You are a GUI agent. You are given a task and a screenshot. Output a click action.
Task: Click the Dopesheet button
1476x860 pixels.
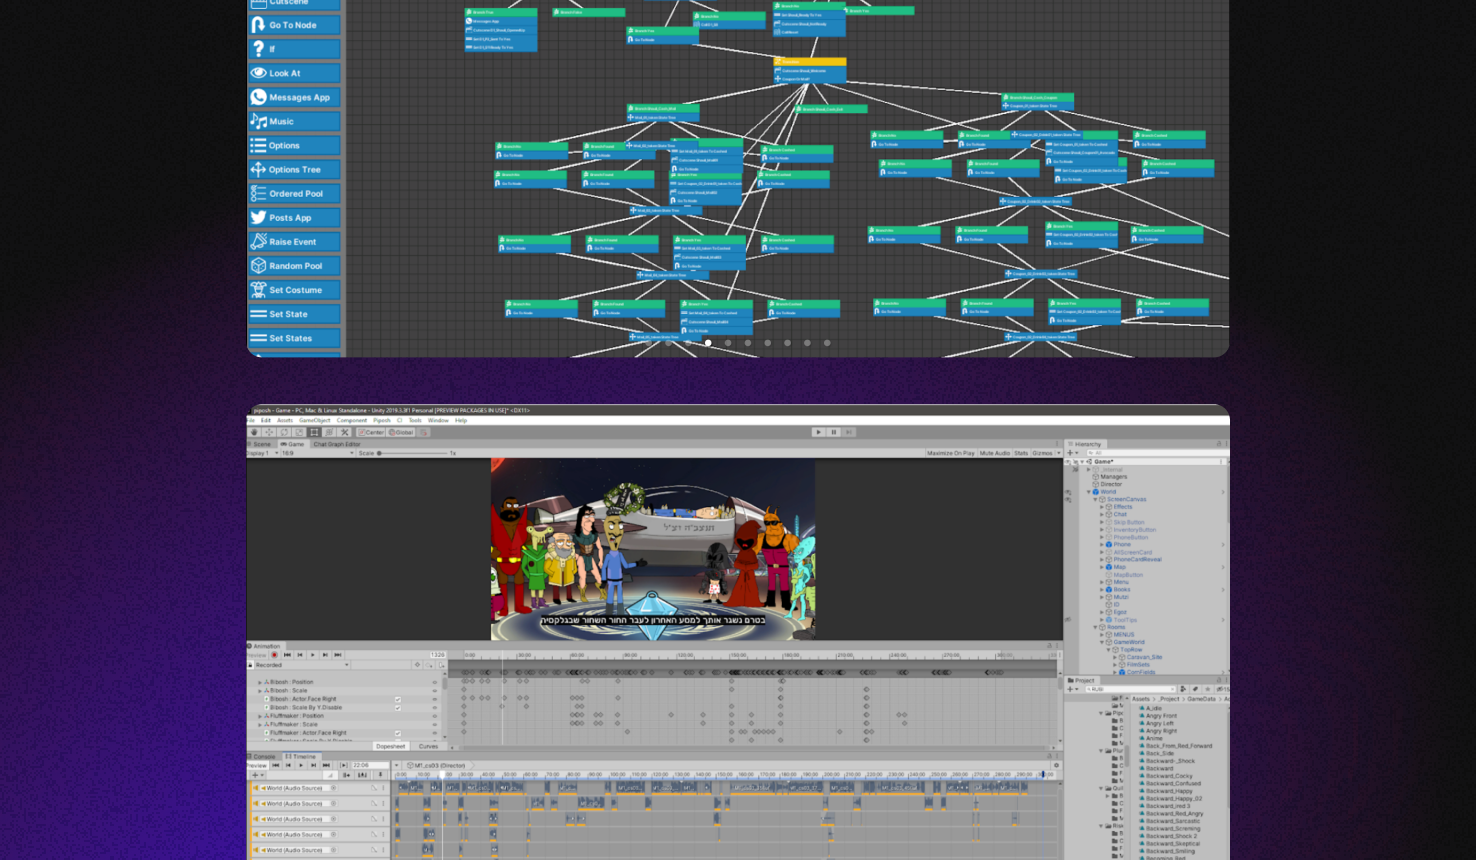pyautogui.click(x=390, y=746)
